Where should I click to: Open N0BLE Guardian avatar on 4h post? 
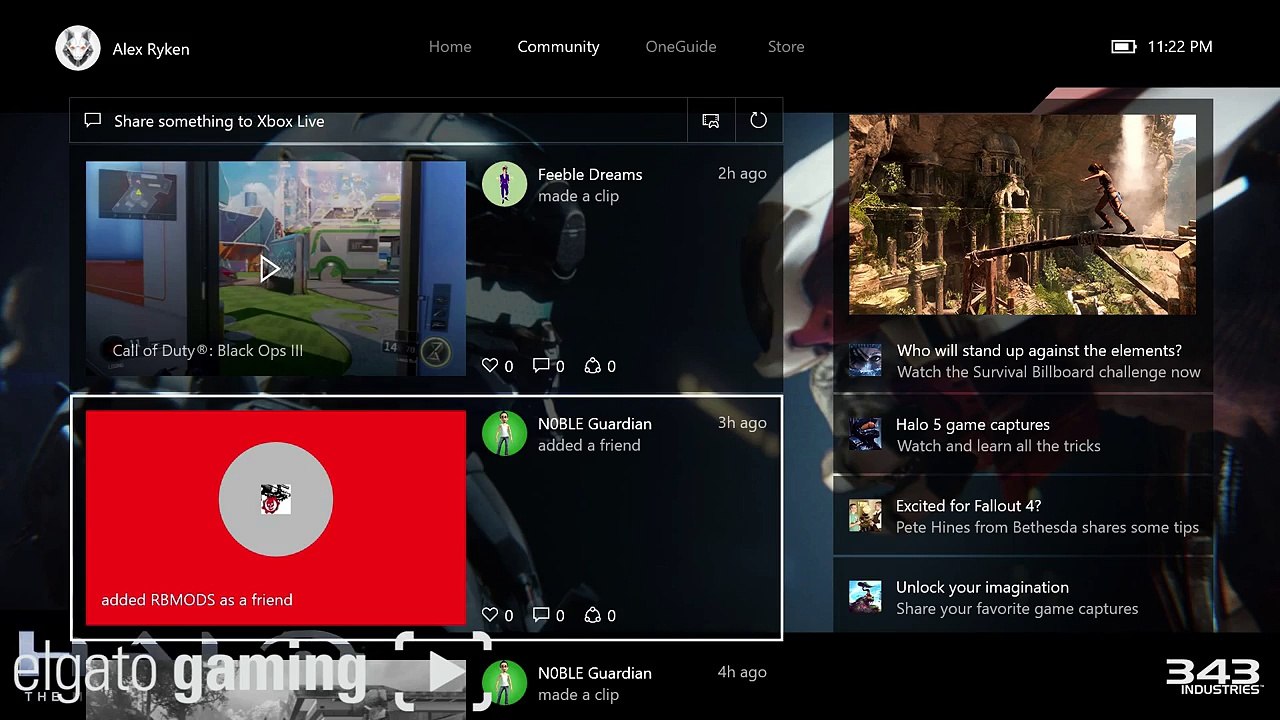pyautogui.click(x=504, y=683)
